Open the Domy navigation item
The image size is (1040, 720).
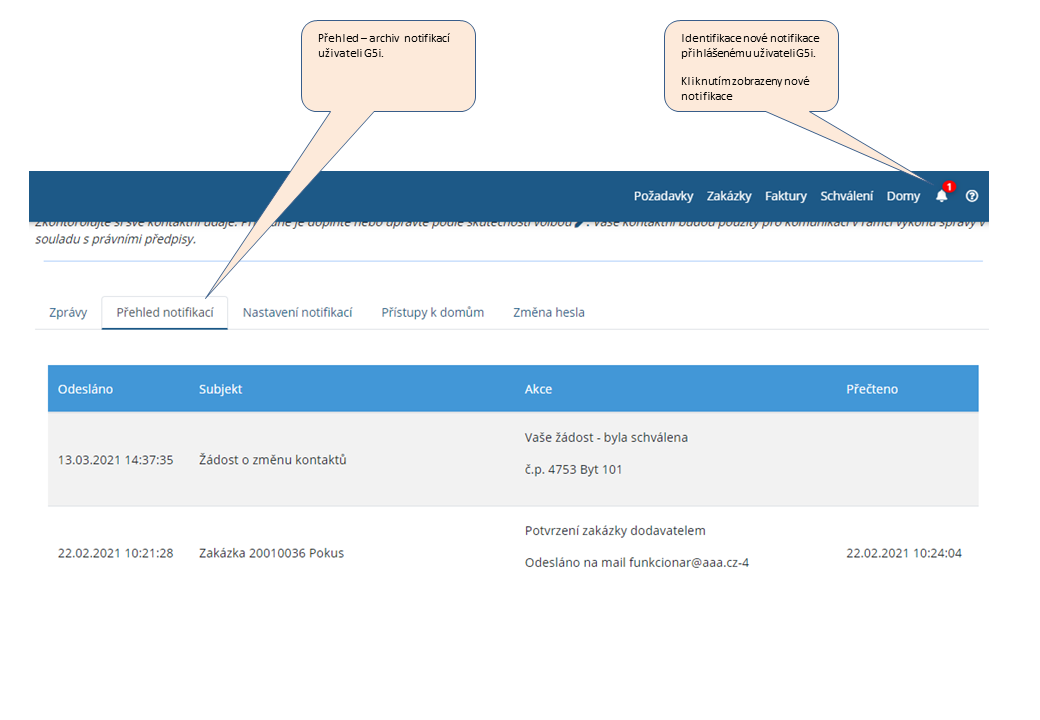[903, 196]
